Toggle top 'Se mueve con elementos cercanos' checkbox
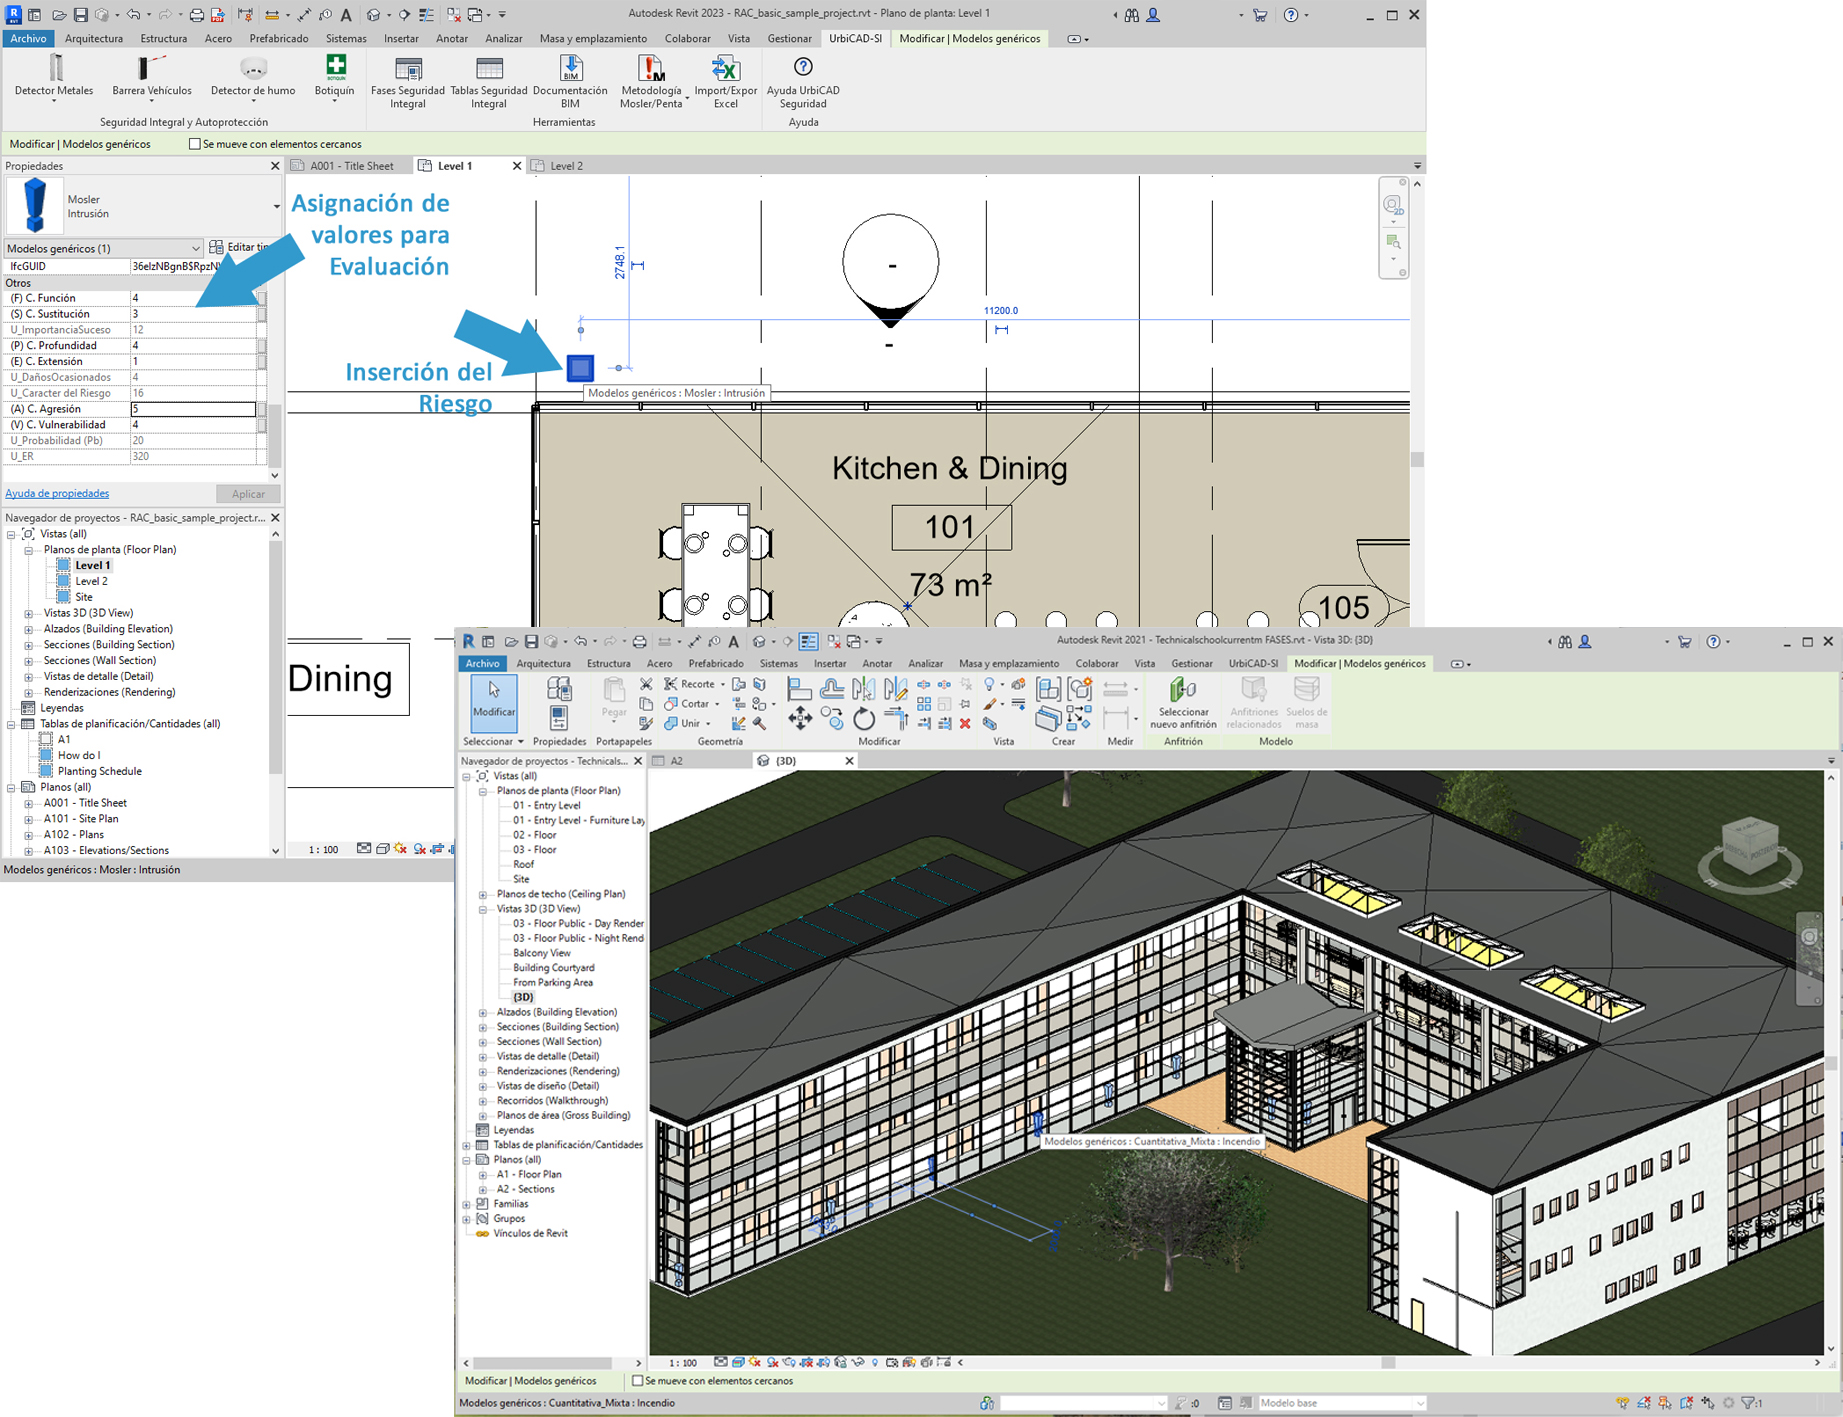 pos(195,144)
